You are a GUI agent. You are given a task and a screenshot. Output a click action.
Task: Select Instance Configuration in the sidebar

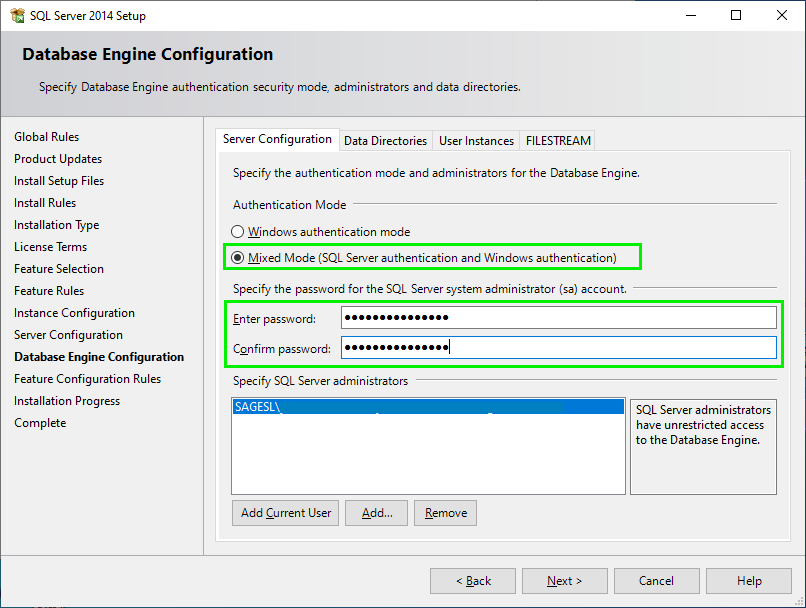tap(74, 312)
